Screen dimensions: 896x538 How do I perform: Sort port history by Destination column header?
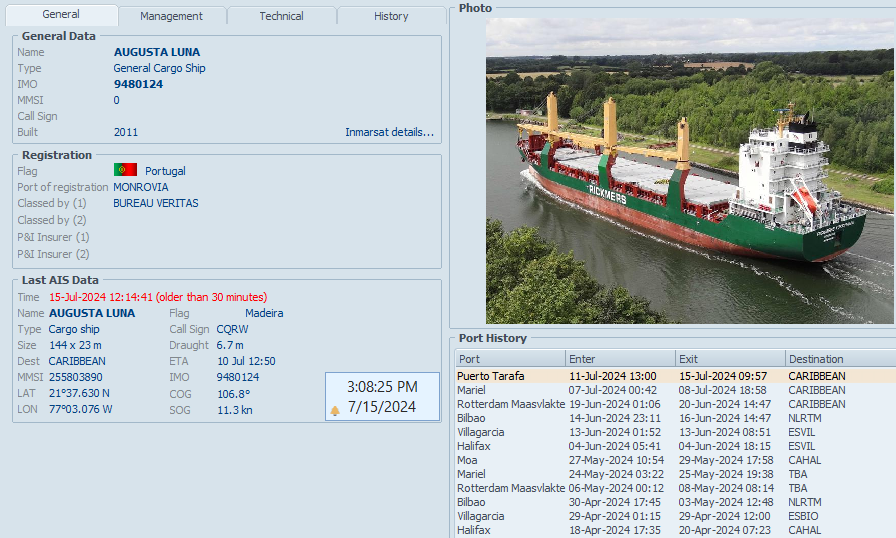[841, 359]
